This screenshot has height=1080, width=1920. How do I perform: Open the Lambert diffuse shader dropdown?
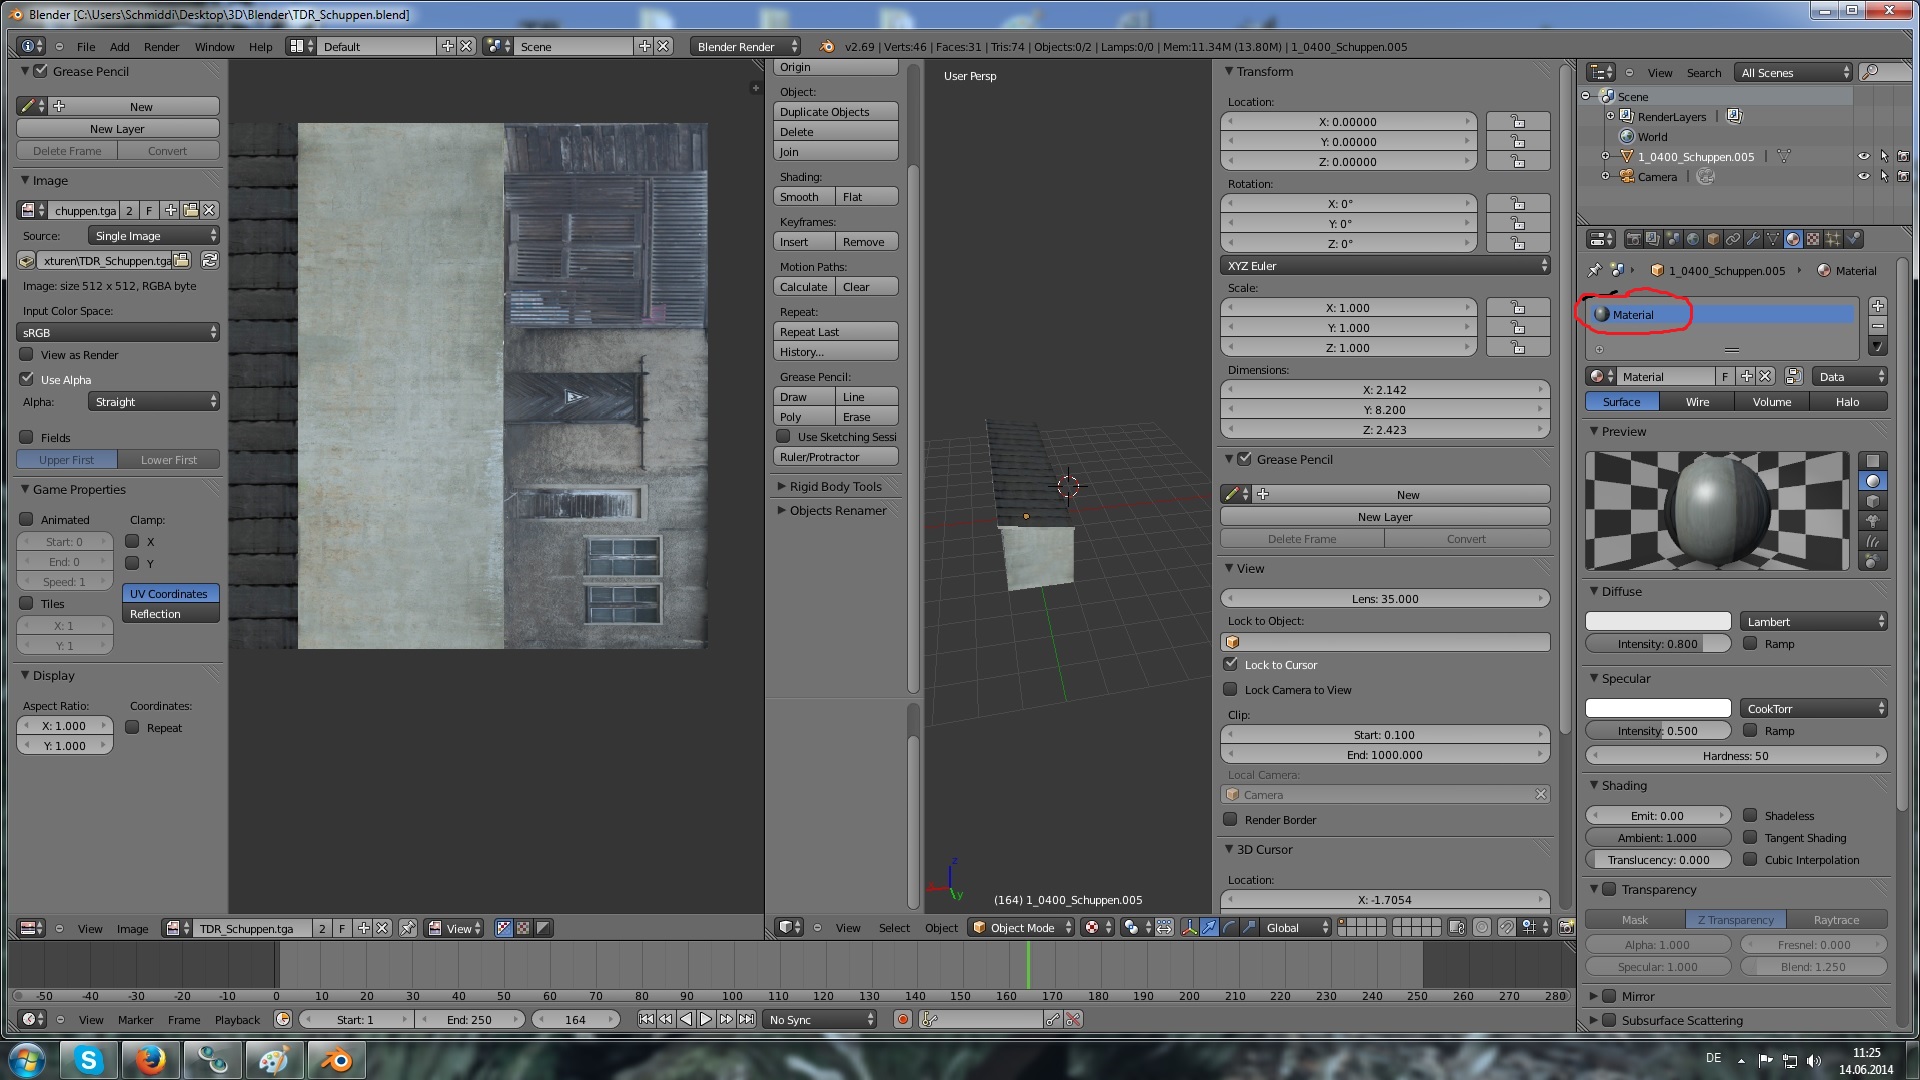click(1813, 621)
